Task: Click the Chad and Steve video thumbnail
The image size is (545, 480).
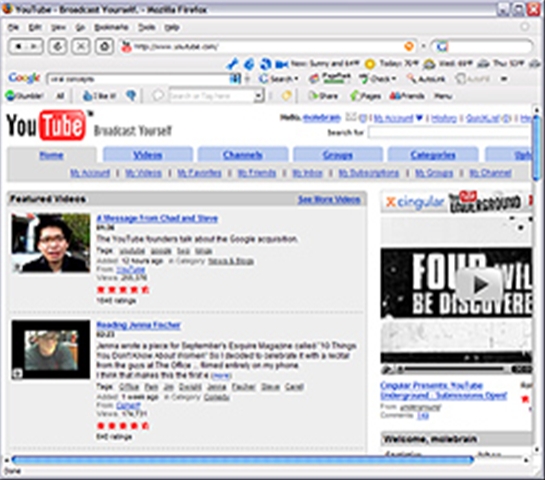Action: (51, 243)
